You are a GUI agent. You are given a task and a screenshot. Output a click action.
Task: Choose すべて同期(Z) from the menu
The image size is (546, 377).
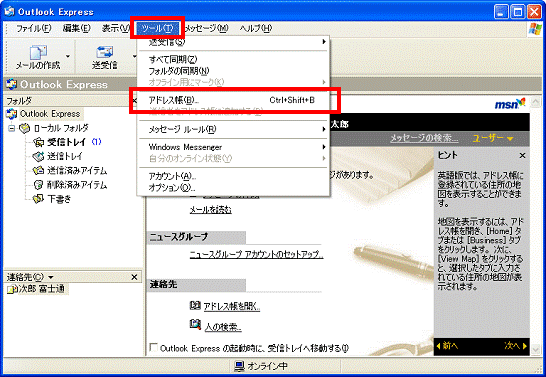tap(233, 59)
